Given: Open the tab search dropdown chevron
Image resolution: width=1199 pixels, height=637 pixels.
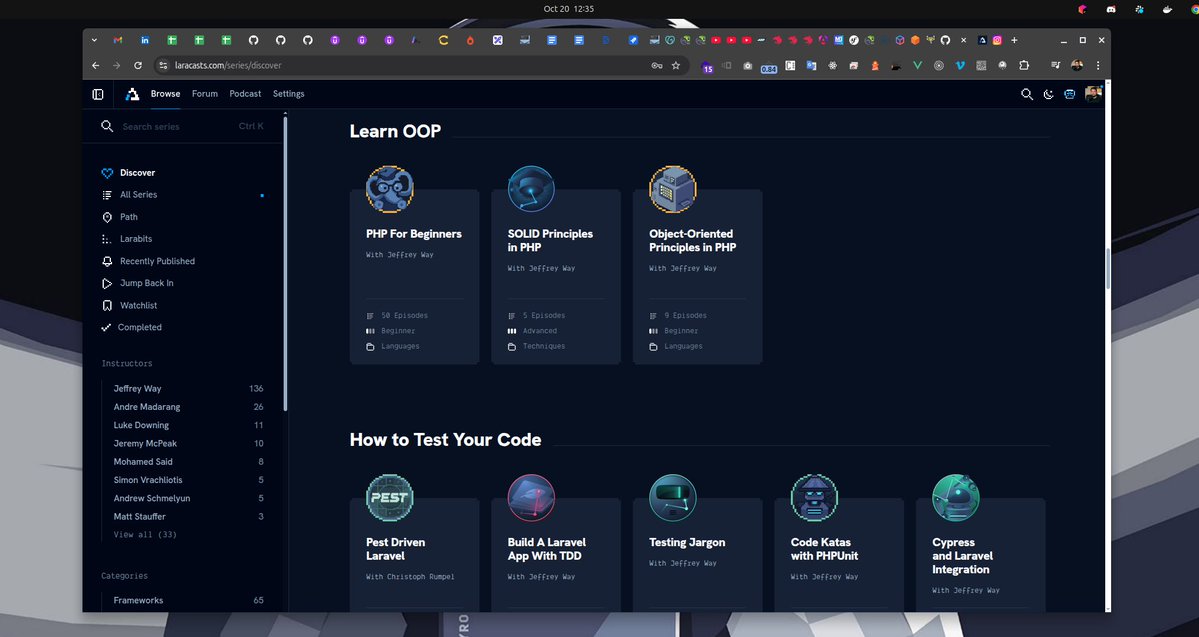Looking at the screenshot, I should pos(94,40).
